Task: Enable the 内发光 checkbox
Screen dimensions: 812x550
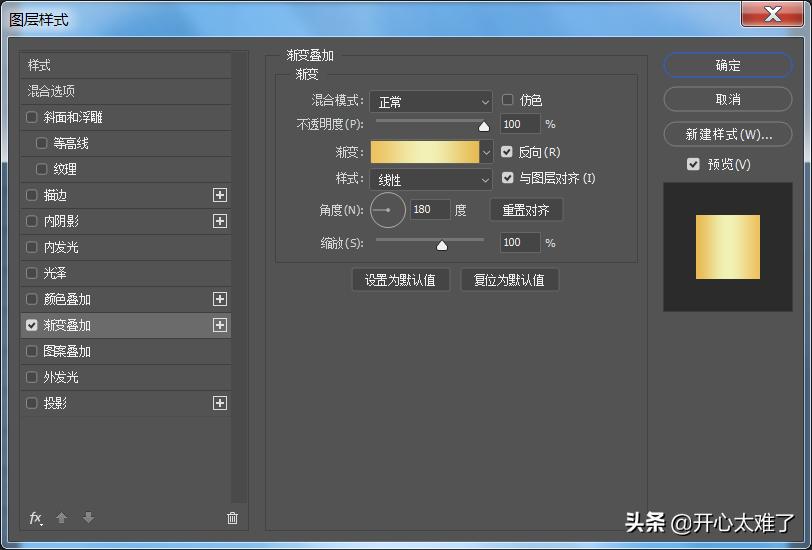Action: 32,247
